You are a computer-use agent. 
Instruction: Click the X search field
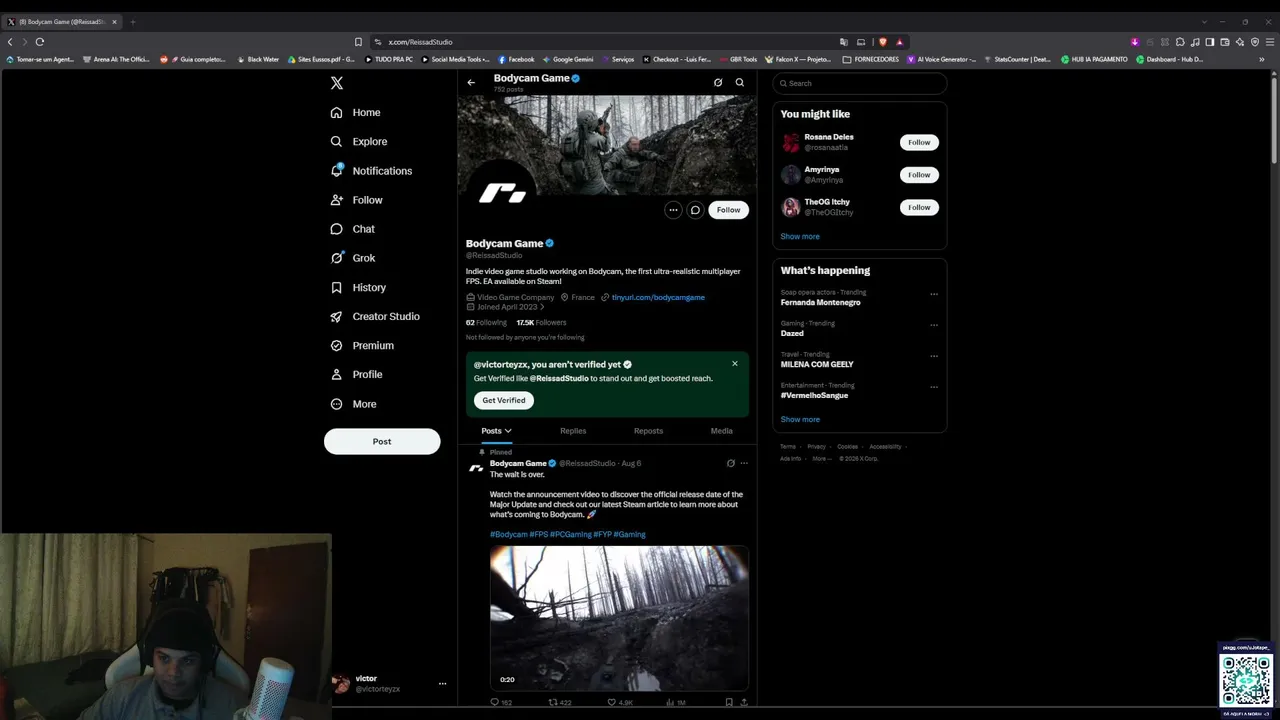tap(860, 83)
